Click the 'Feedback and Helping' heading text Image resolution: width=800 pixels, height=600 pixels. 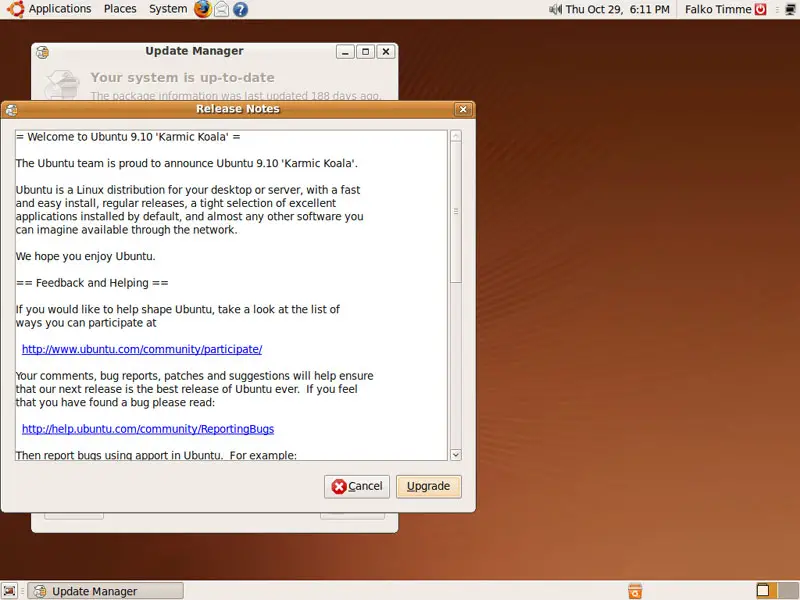click(92, 283)
